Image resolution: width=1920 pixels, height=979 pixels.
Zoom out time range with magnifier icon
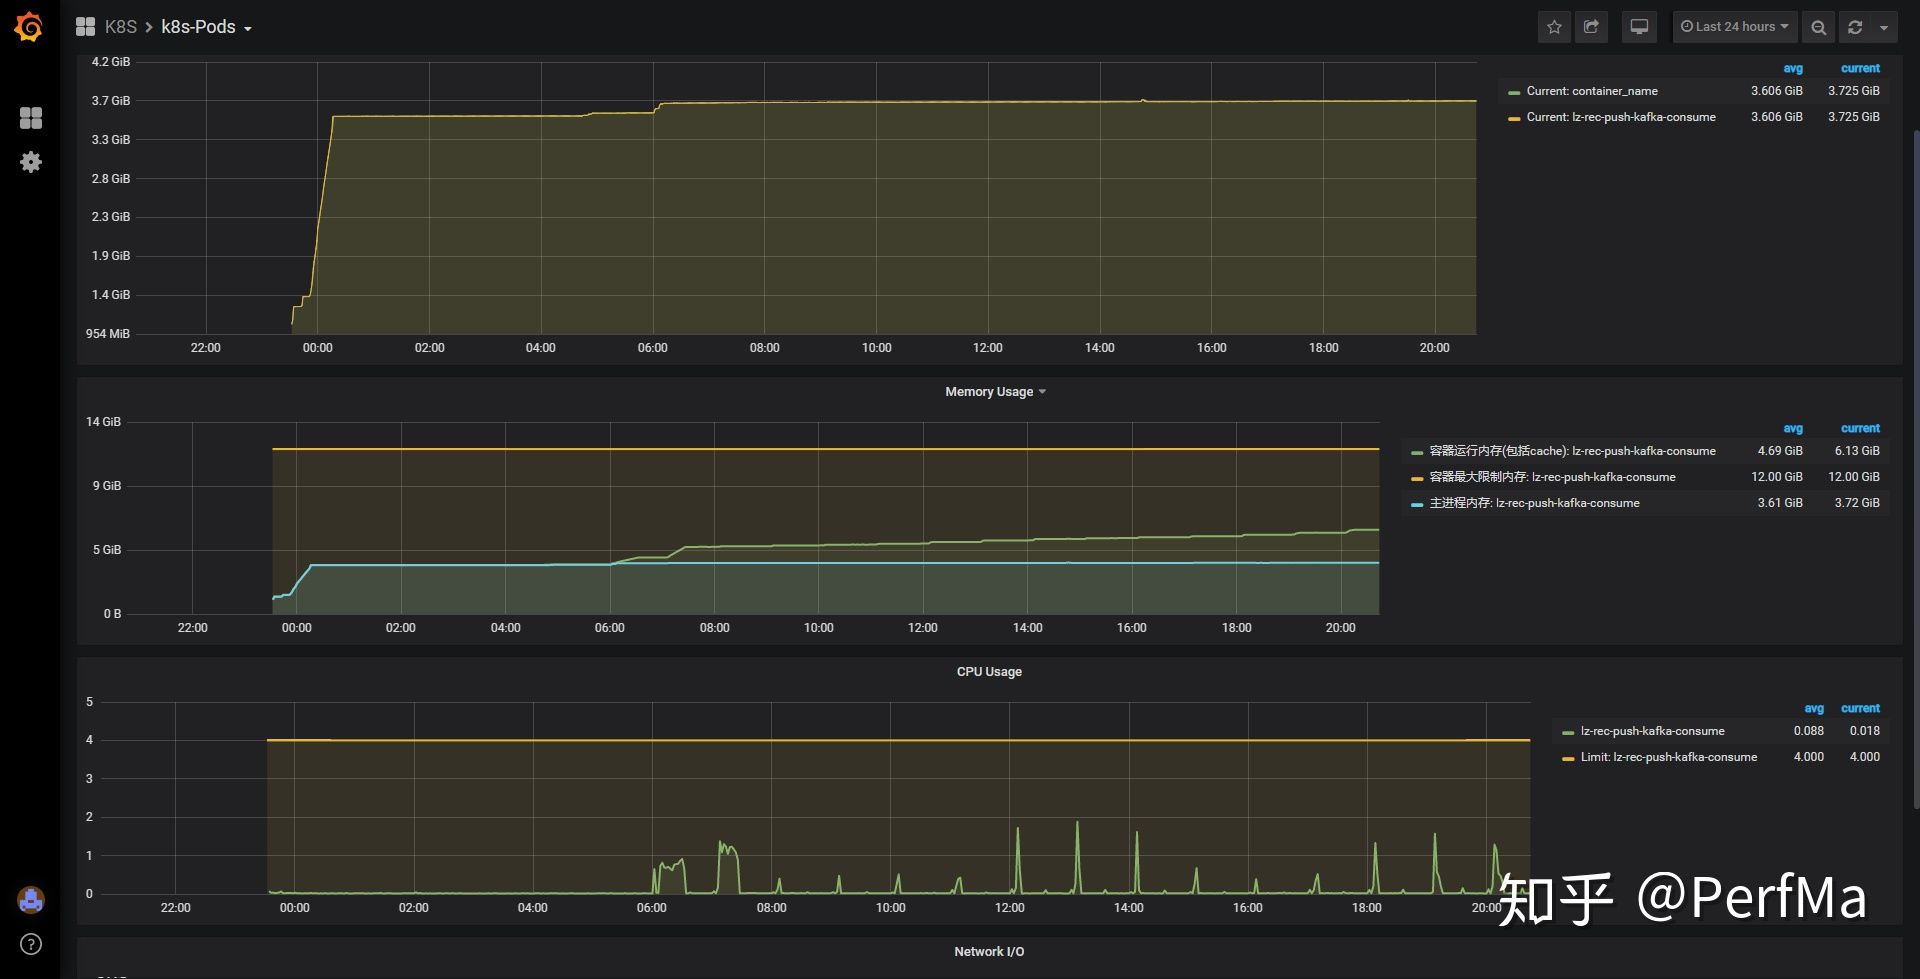1819,27
